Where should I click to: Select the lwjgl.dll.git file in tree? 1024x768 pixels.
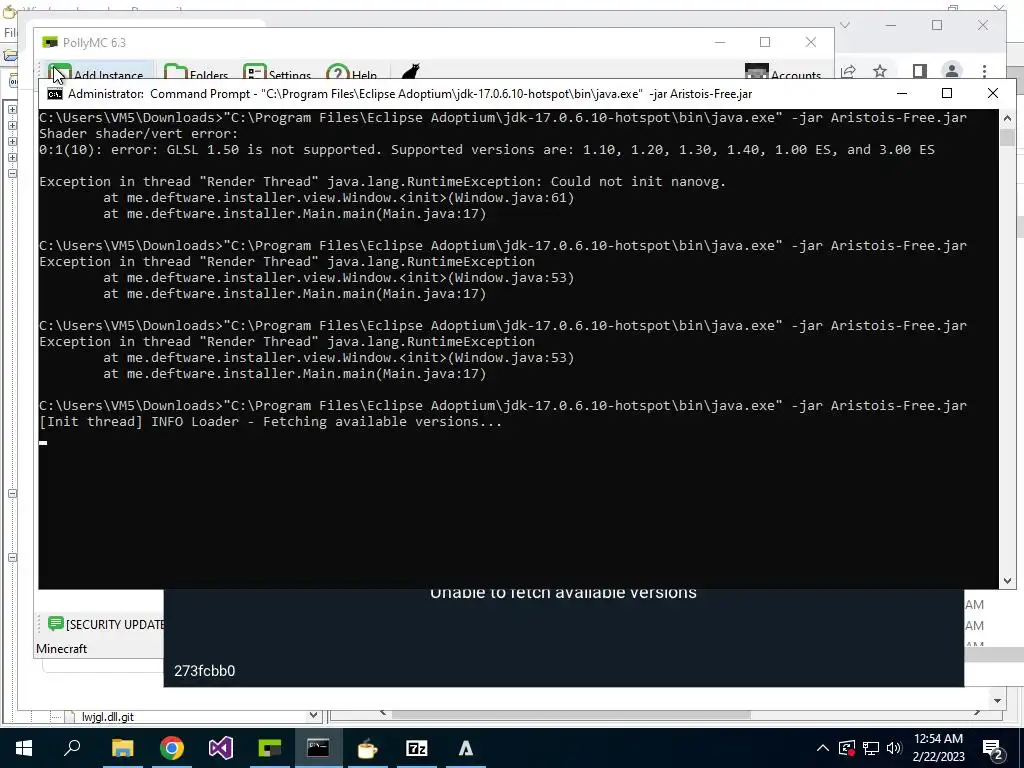(108, 716)
